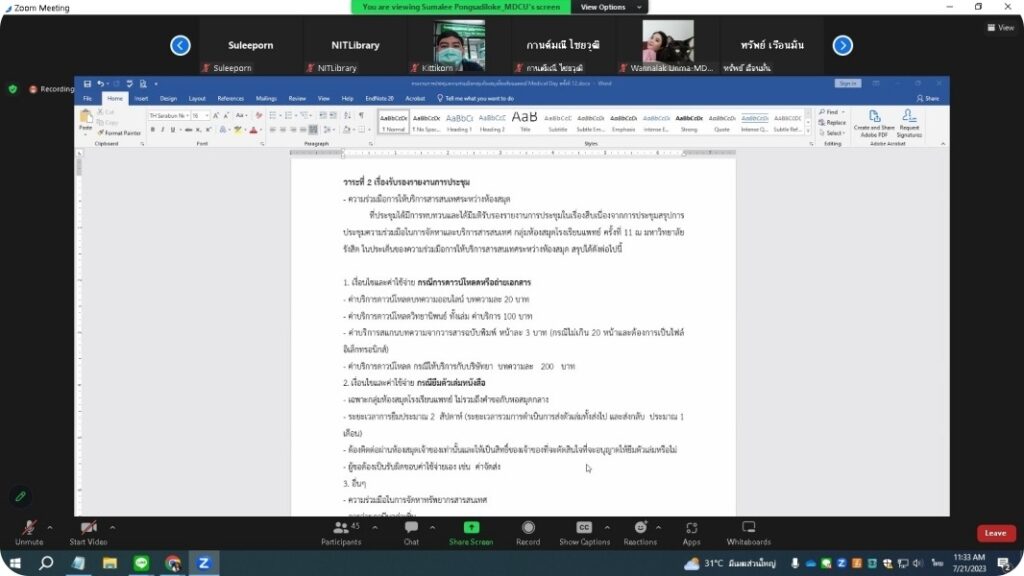Start recording with the Record icon
1024x576 pixels.
click(528, 527)
